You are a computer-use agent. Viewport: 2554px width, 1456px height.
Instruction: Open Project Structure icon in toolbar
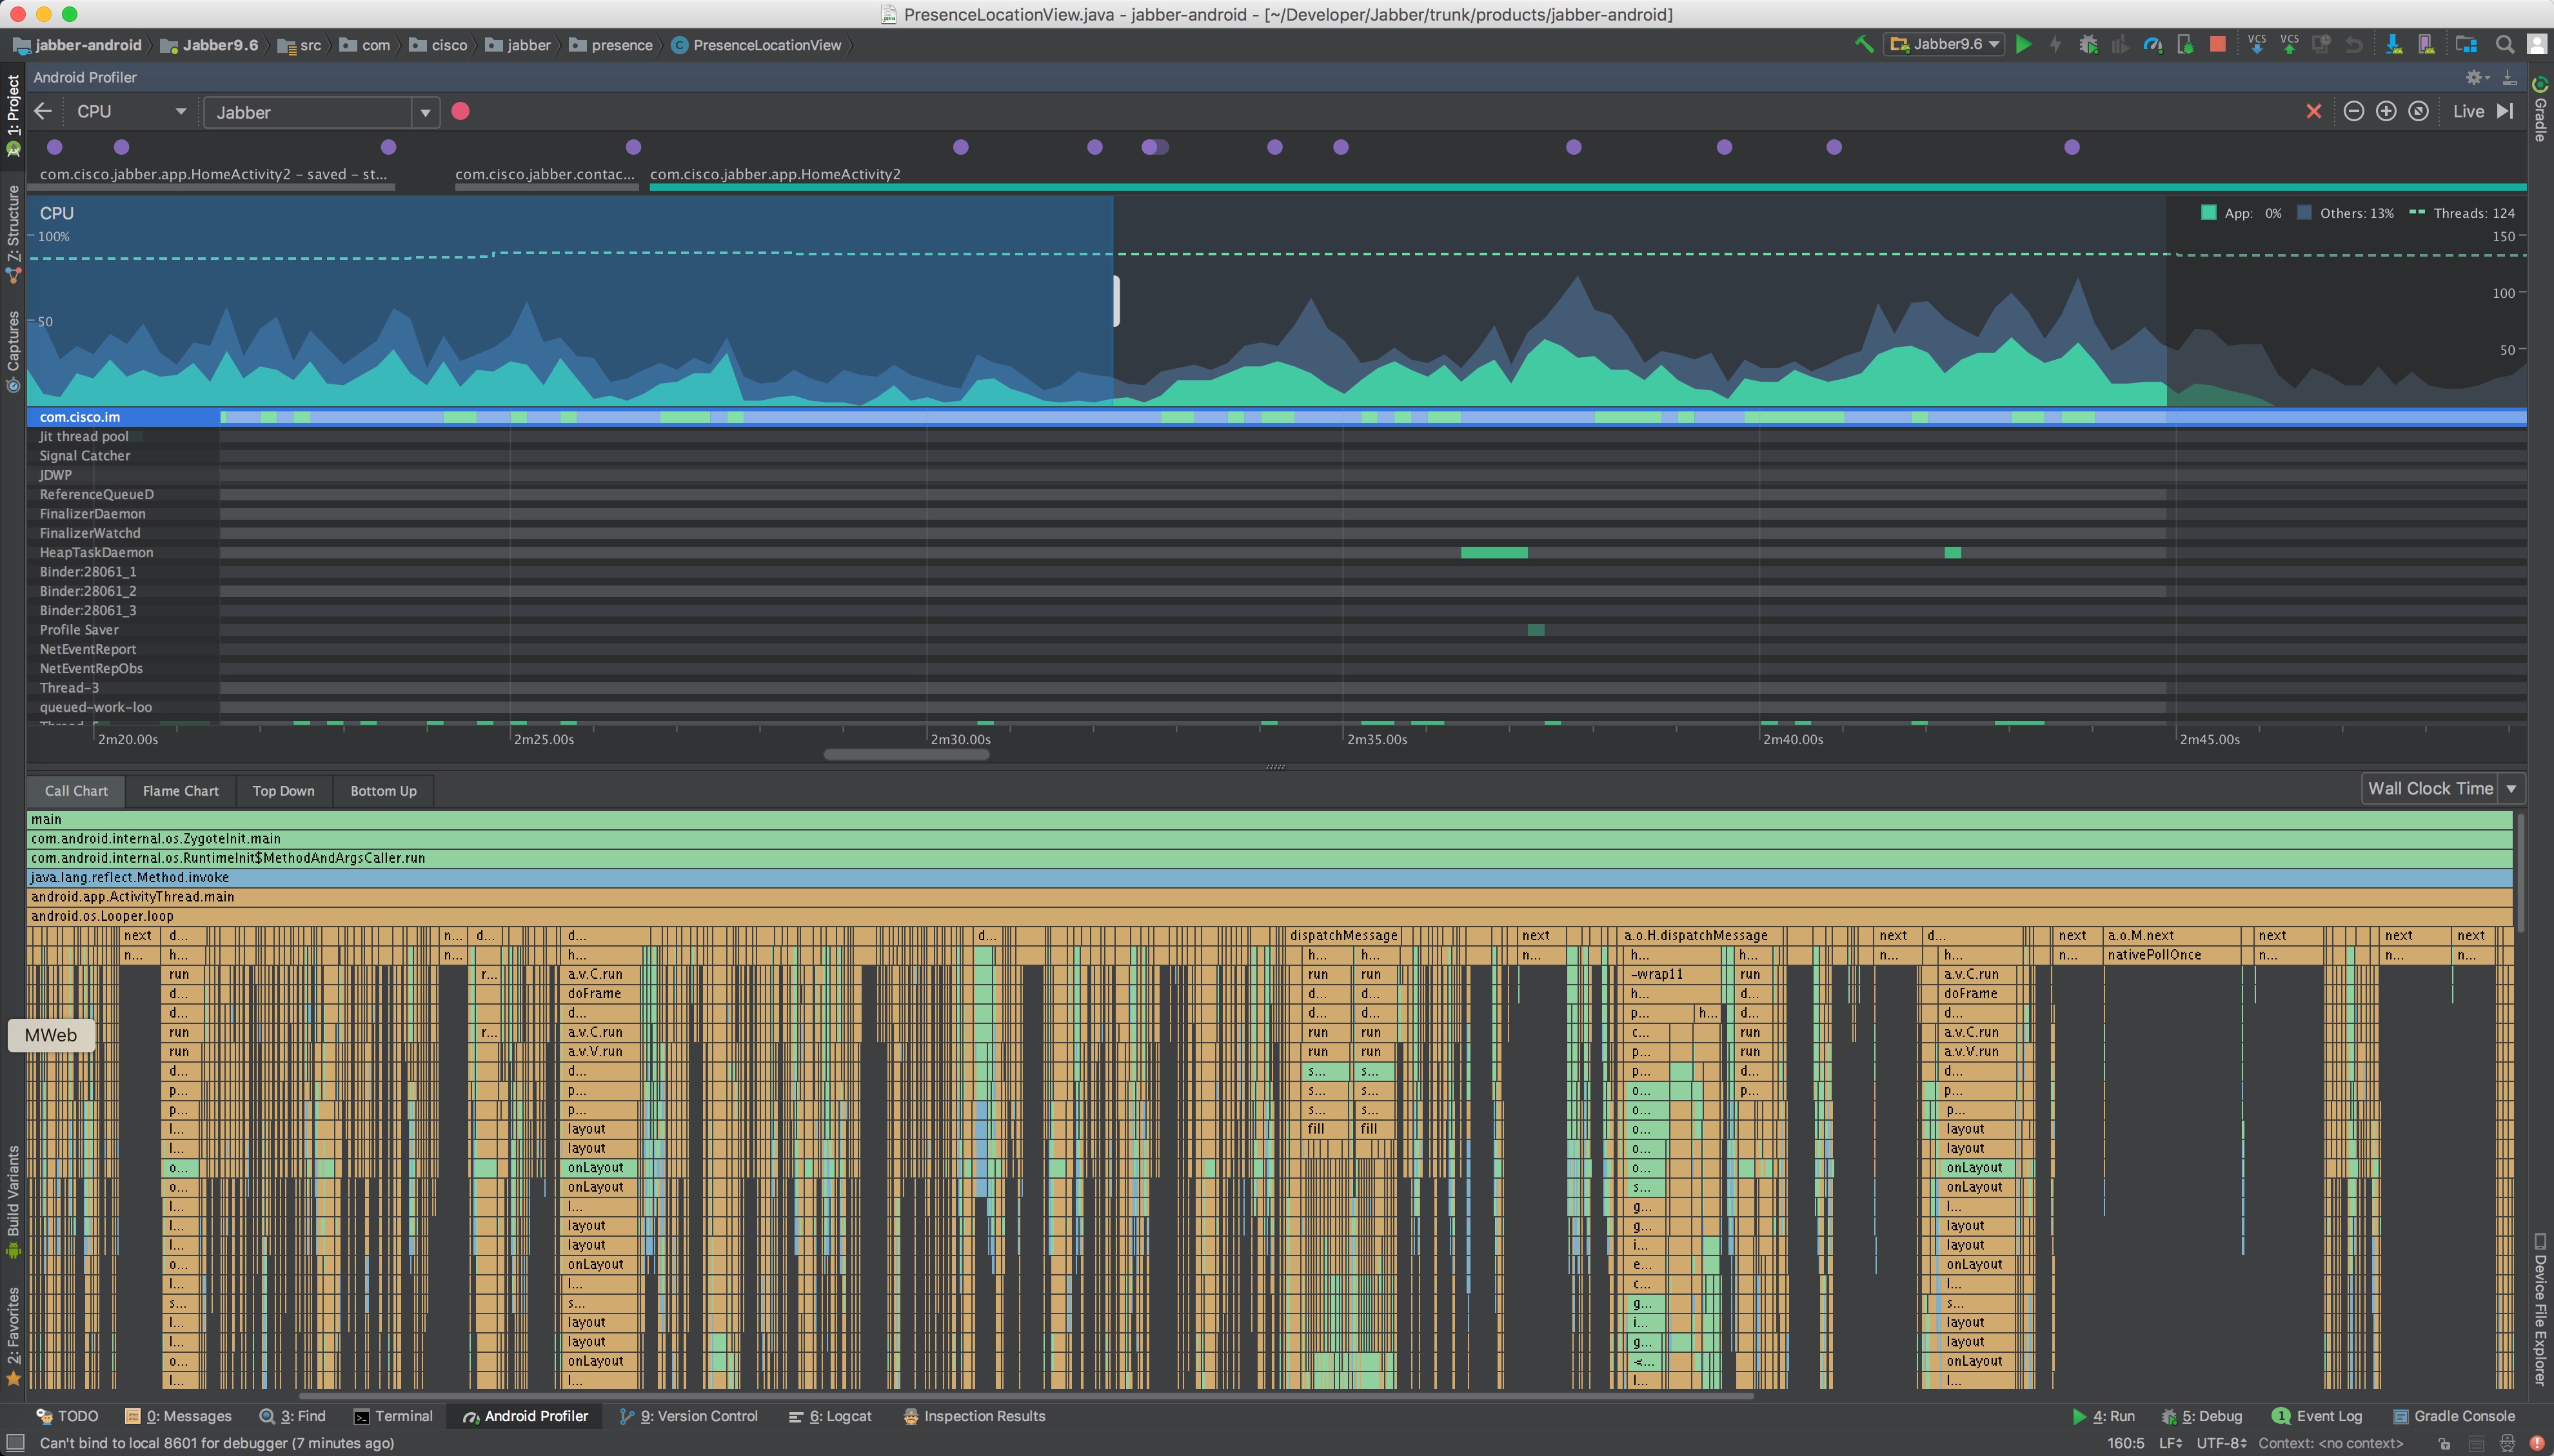point(2466,44)
